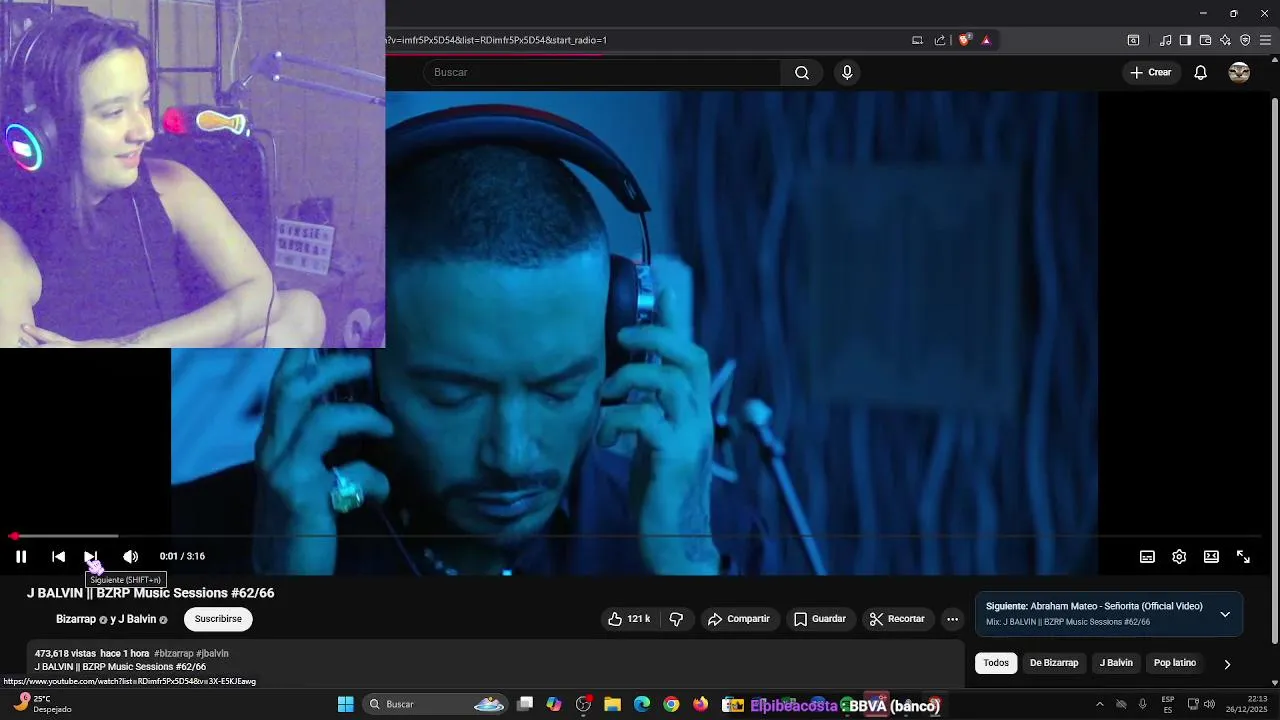
Task: Open the media playlist music note icon
Action: tap(1165, 40)
